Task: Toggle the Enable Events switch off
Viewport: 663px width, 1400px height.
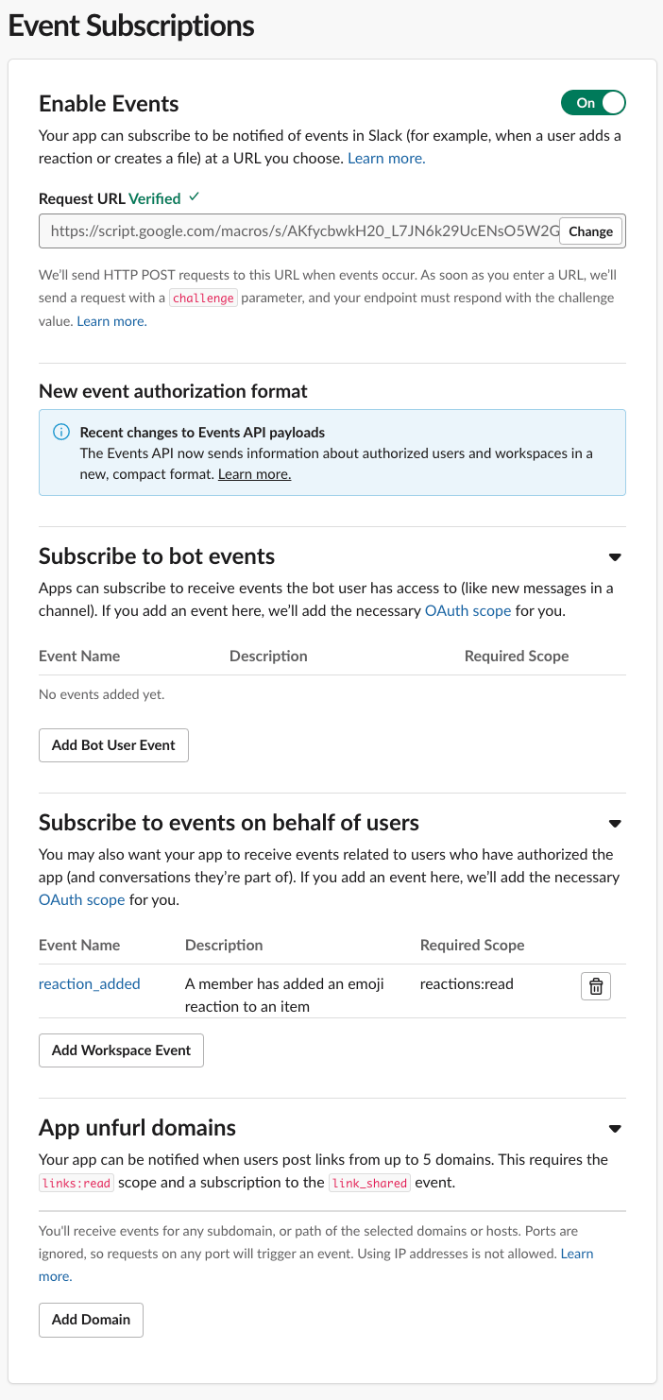Action: pos(593,103)
